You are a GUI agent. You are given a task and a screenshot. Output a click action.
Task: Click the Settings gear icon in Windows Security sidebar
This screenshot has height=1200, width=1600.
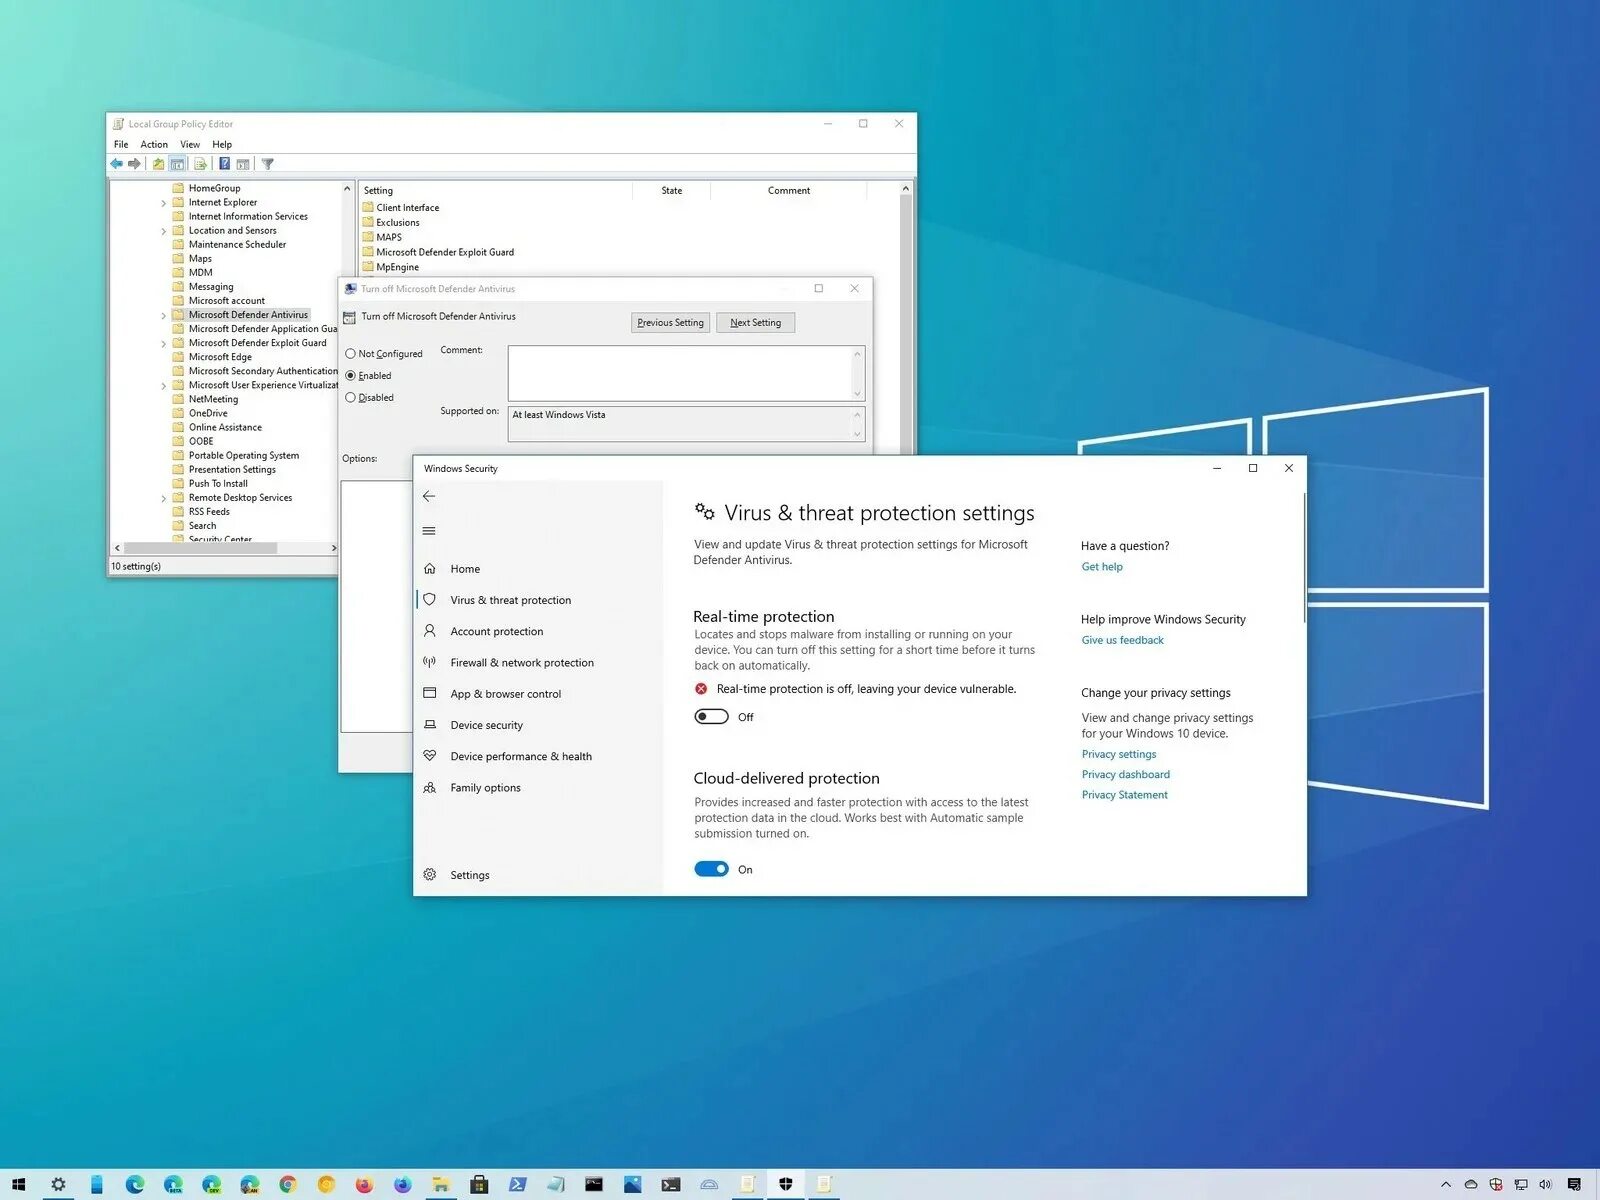(430, 875)
